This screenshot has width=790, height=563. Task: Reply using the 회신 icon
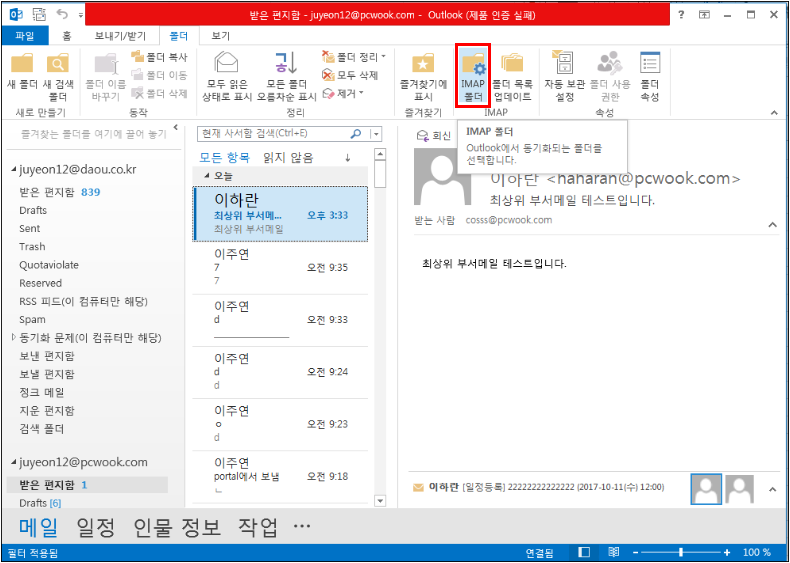(x=434, y=136)
